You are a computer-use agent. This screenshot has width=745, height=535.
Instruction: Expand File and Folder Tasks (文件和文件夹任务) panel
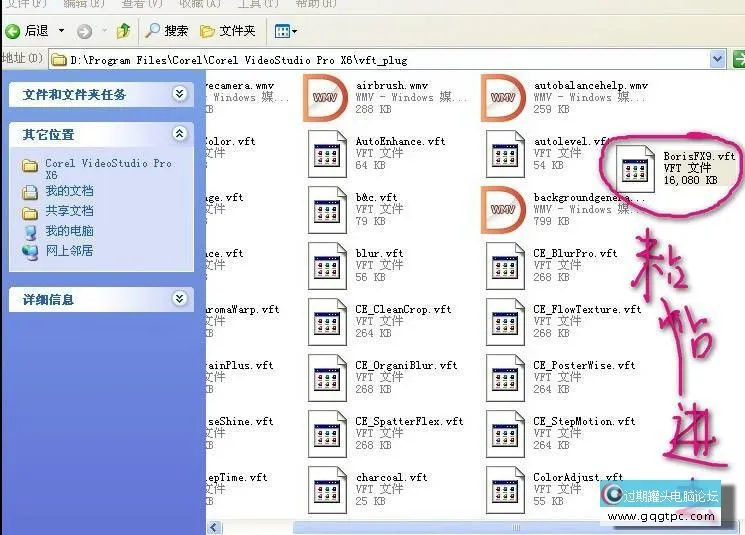tap(180, 94)
